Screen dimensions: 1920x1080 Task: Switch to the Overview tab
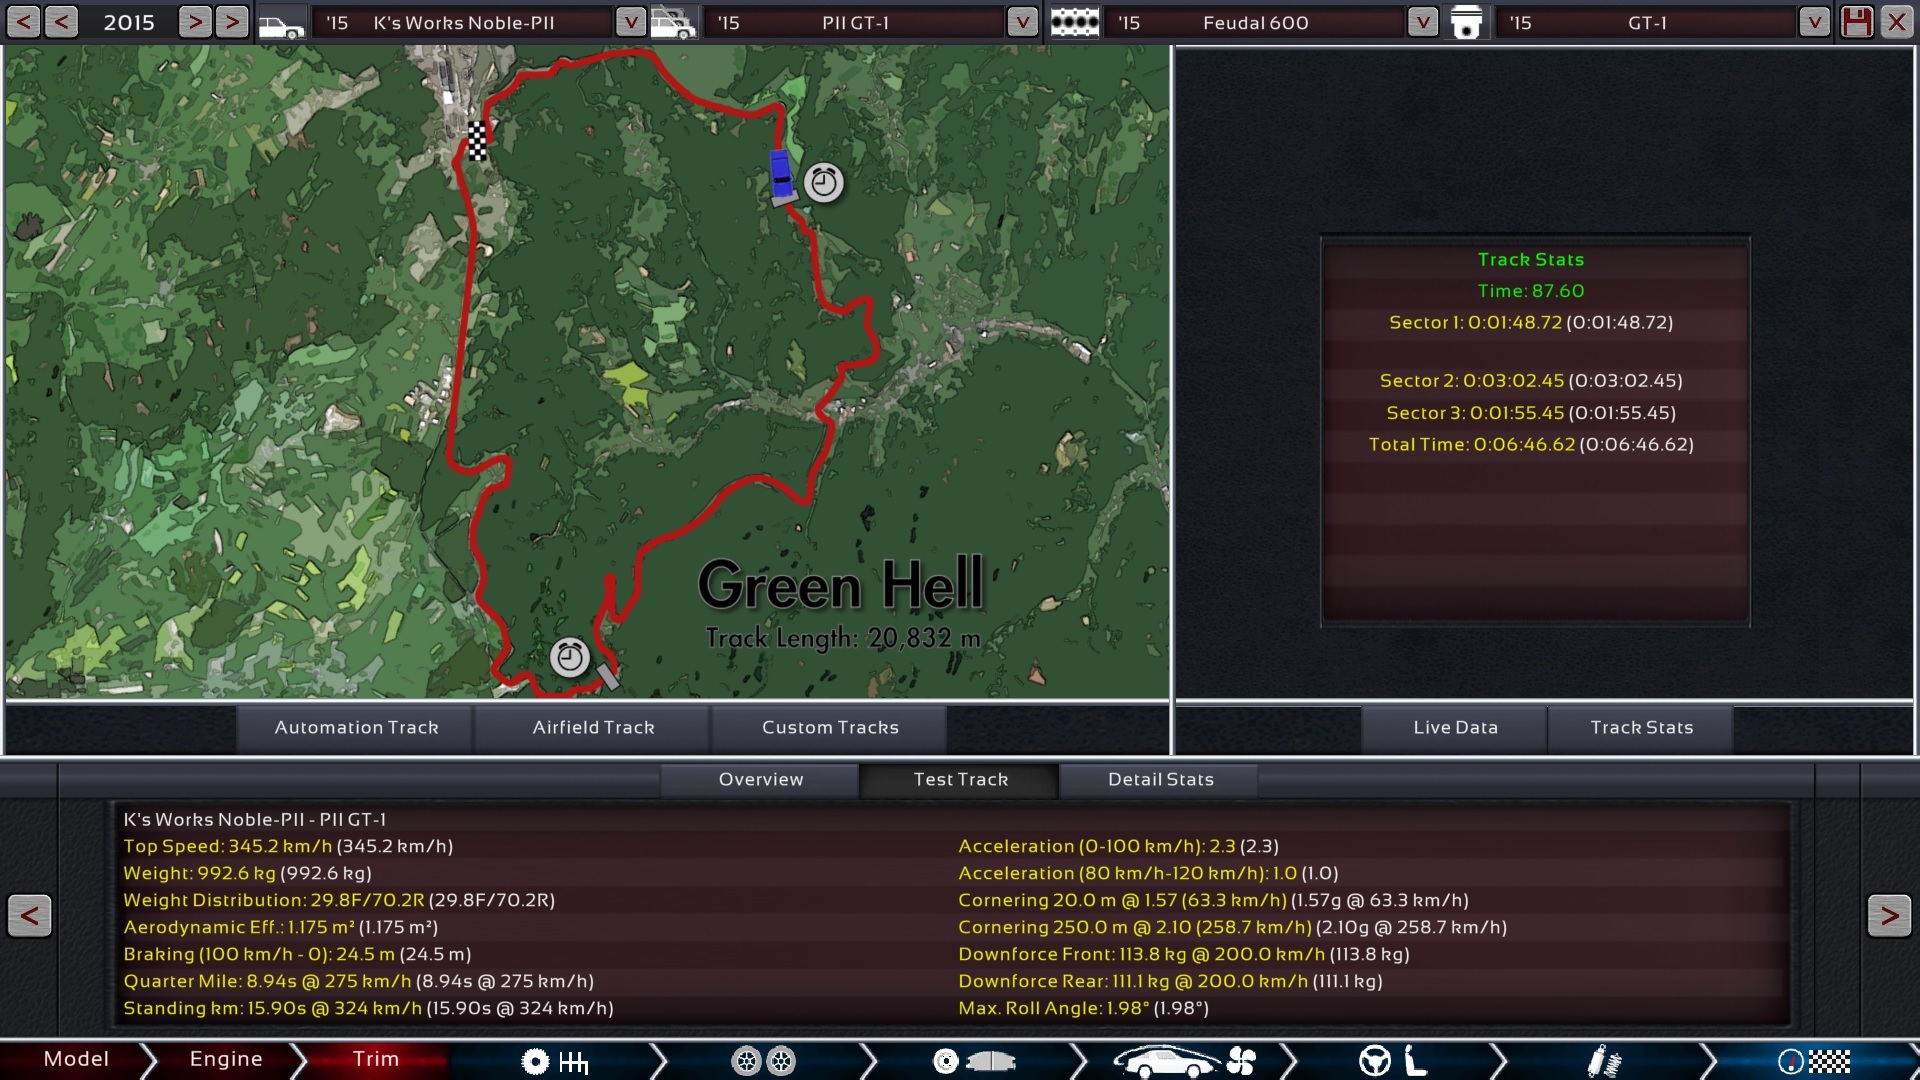coord(760,780)
